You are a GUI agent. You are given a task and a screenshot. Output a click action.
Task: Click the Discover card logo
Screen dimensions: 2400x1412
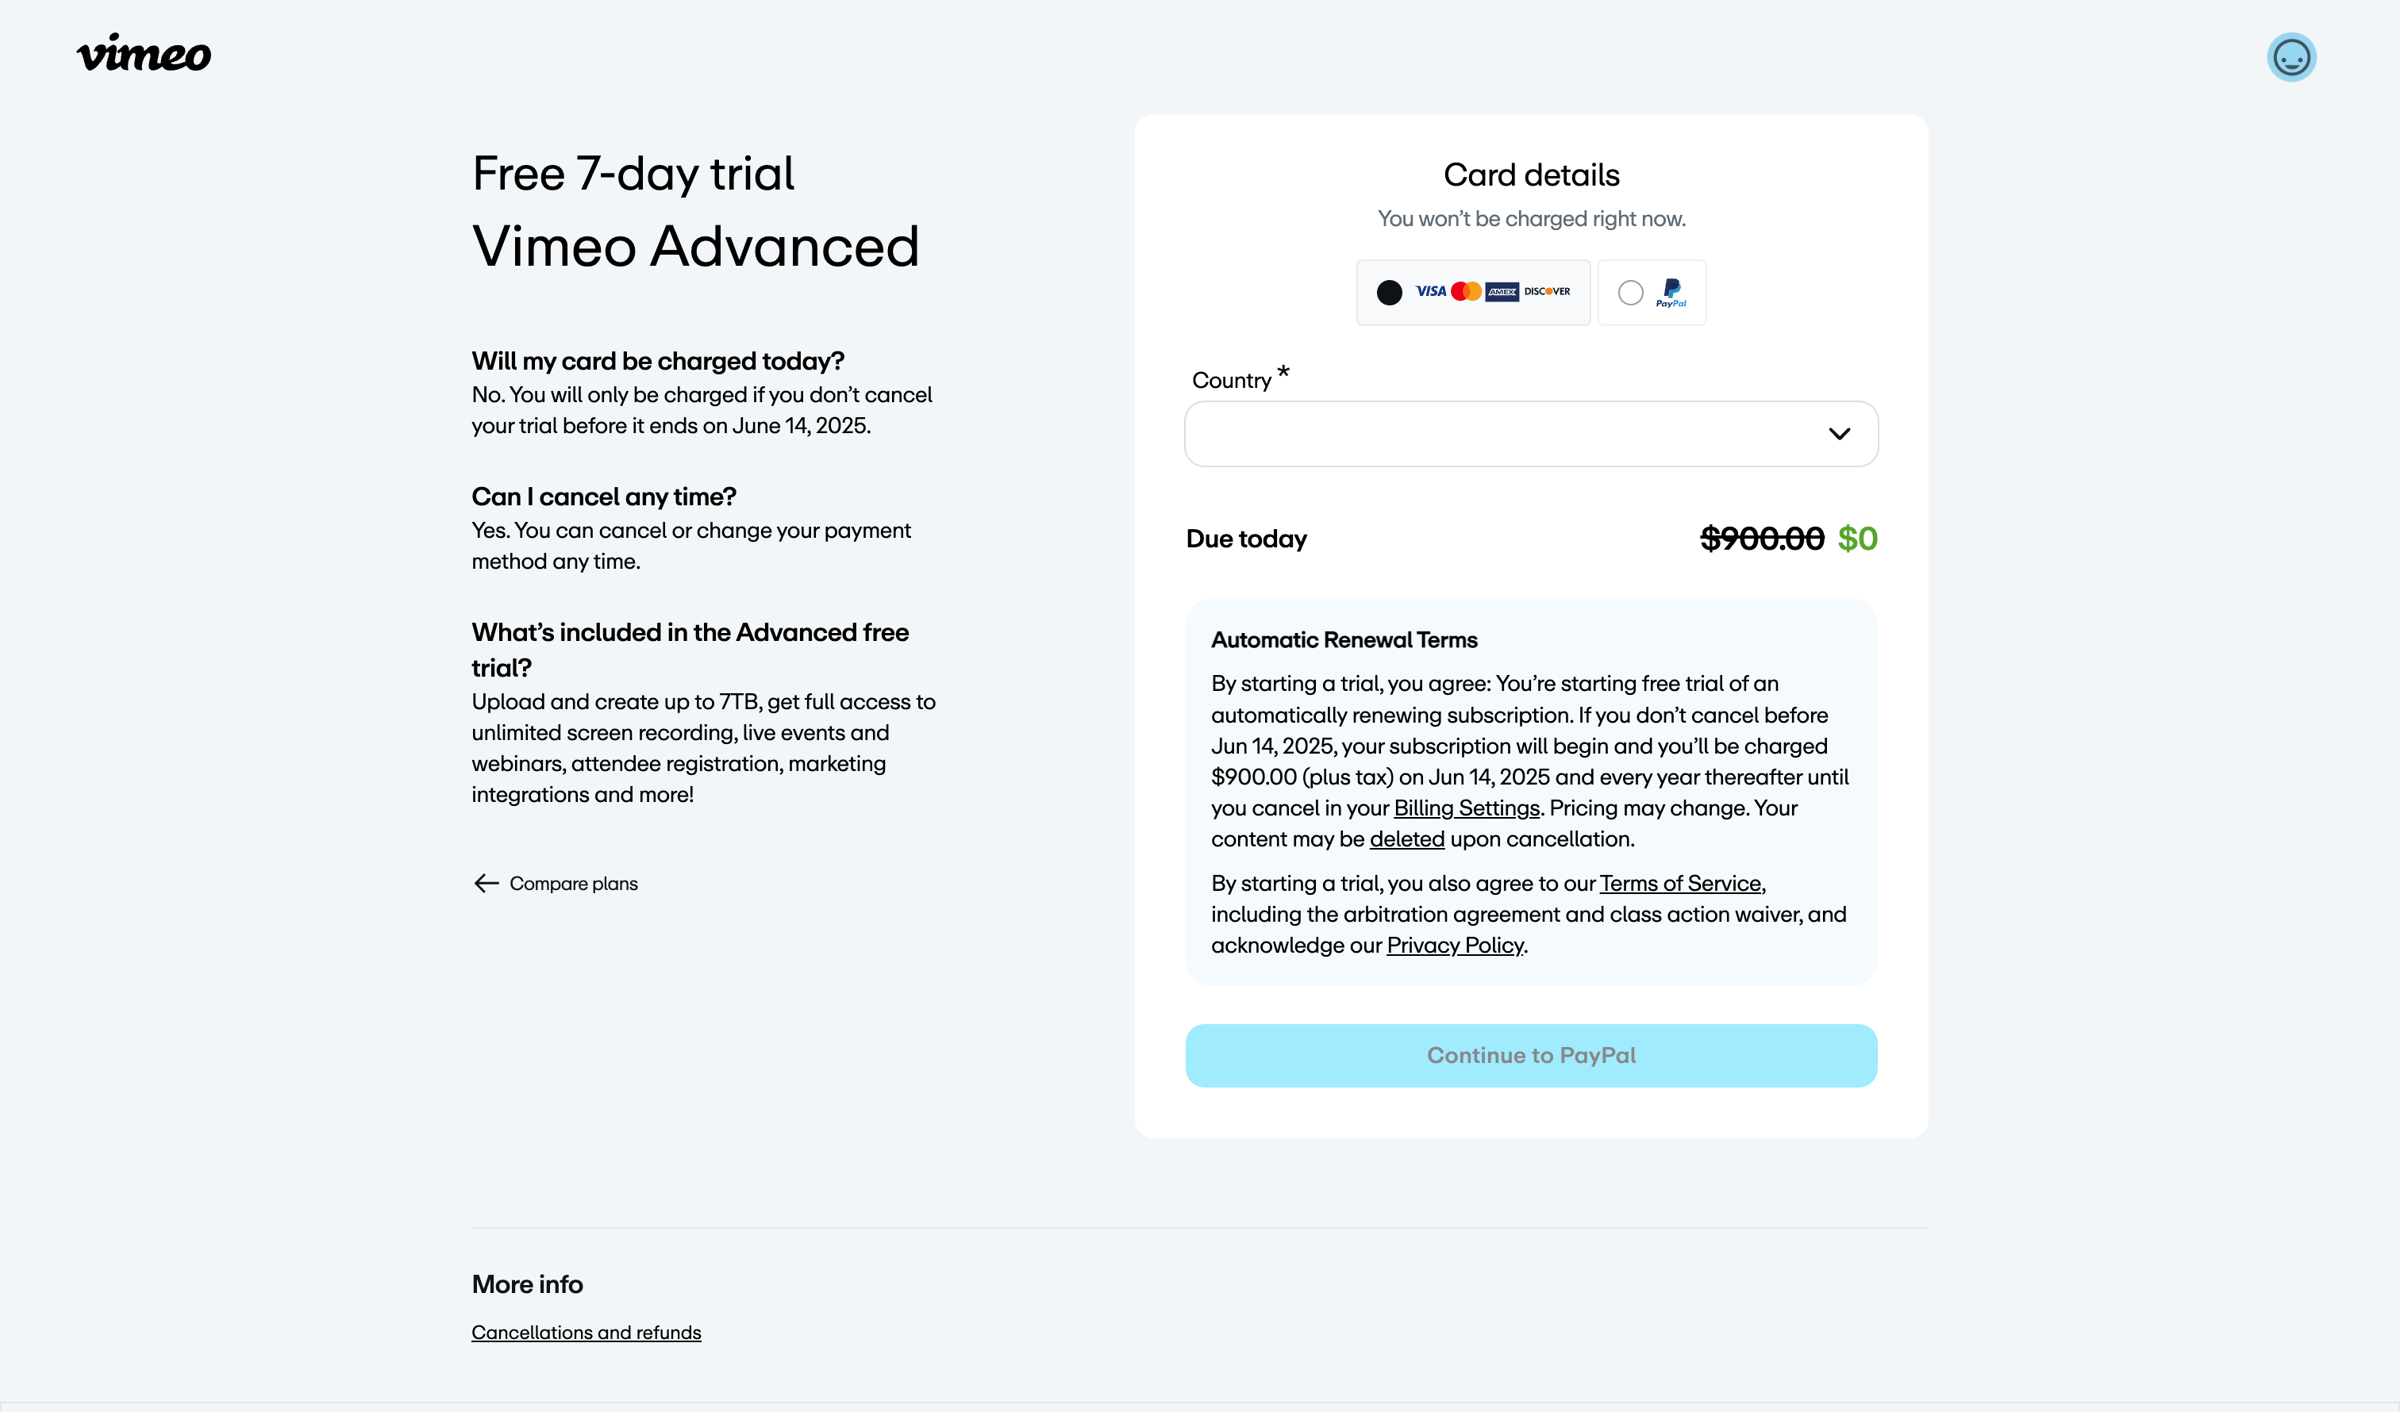[x=1547, y=291]
